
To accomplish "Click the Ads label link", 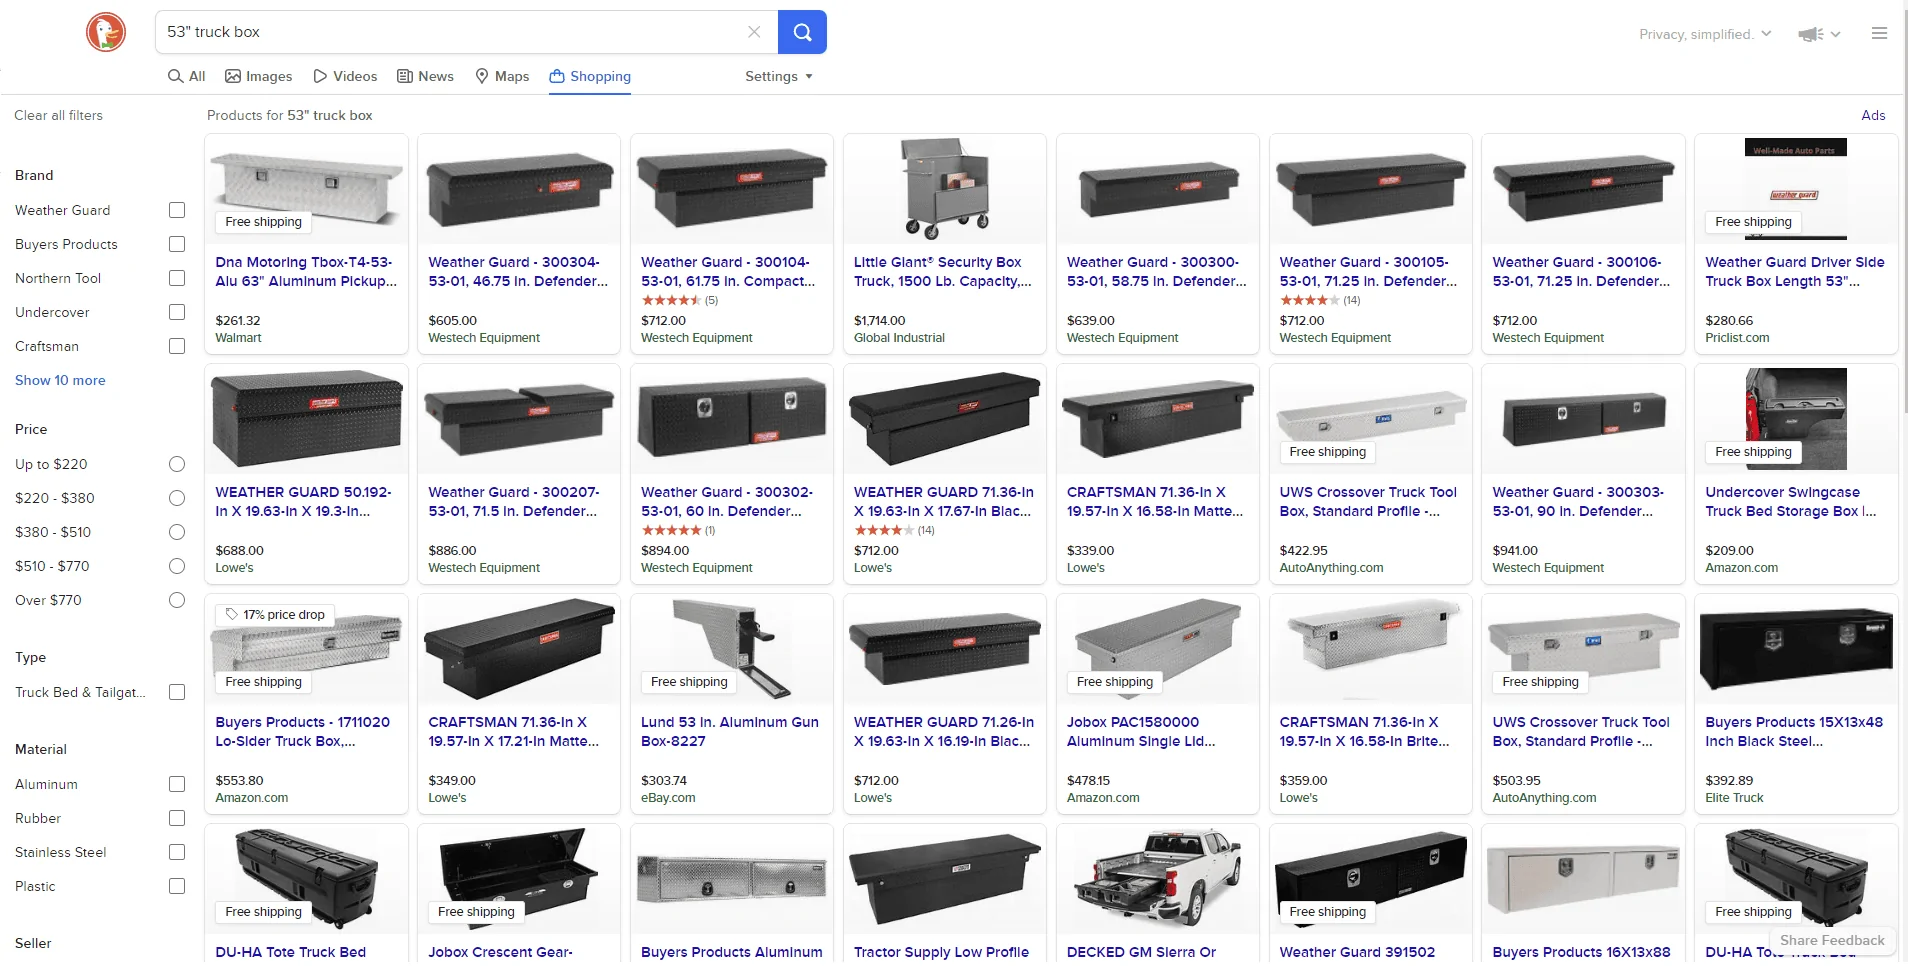I will pyautogui.click(x=1873, y=115).
